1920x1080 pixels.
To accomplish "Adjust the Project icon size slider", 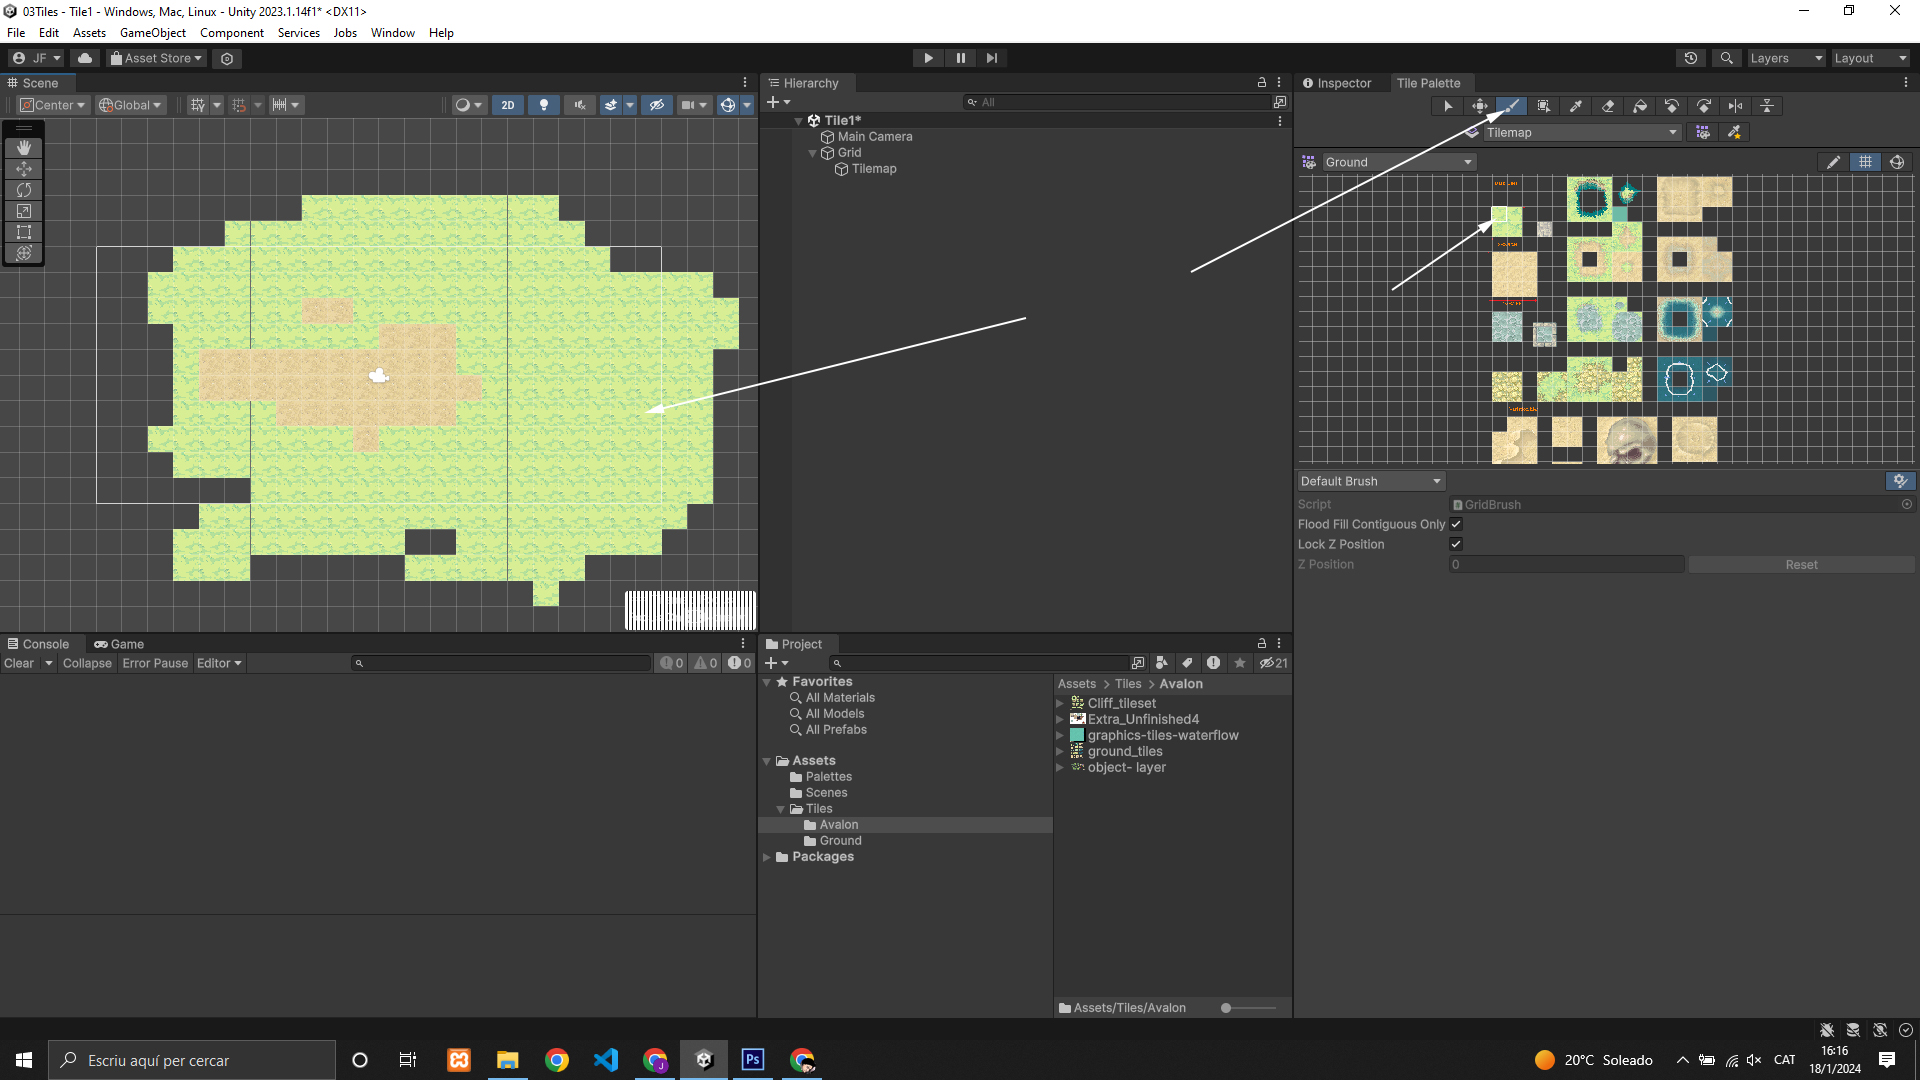I will click(x=1227, y=1008).
